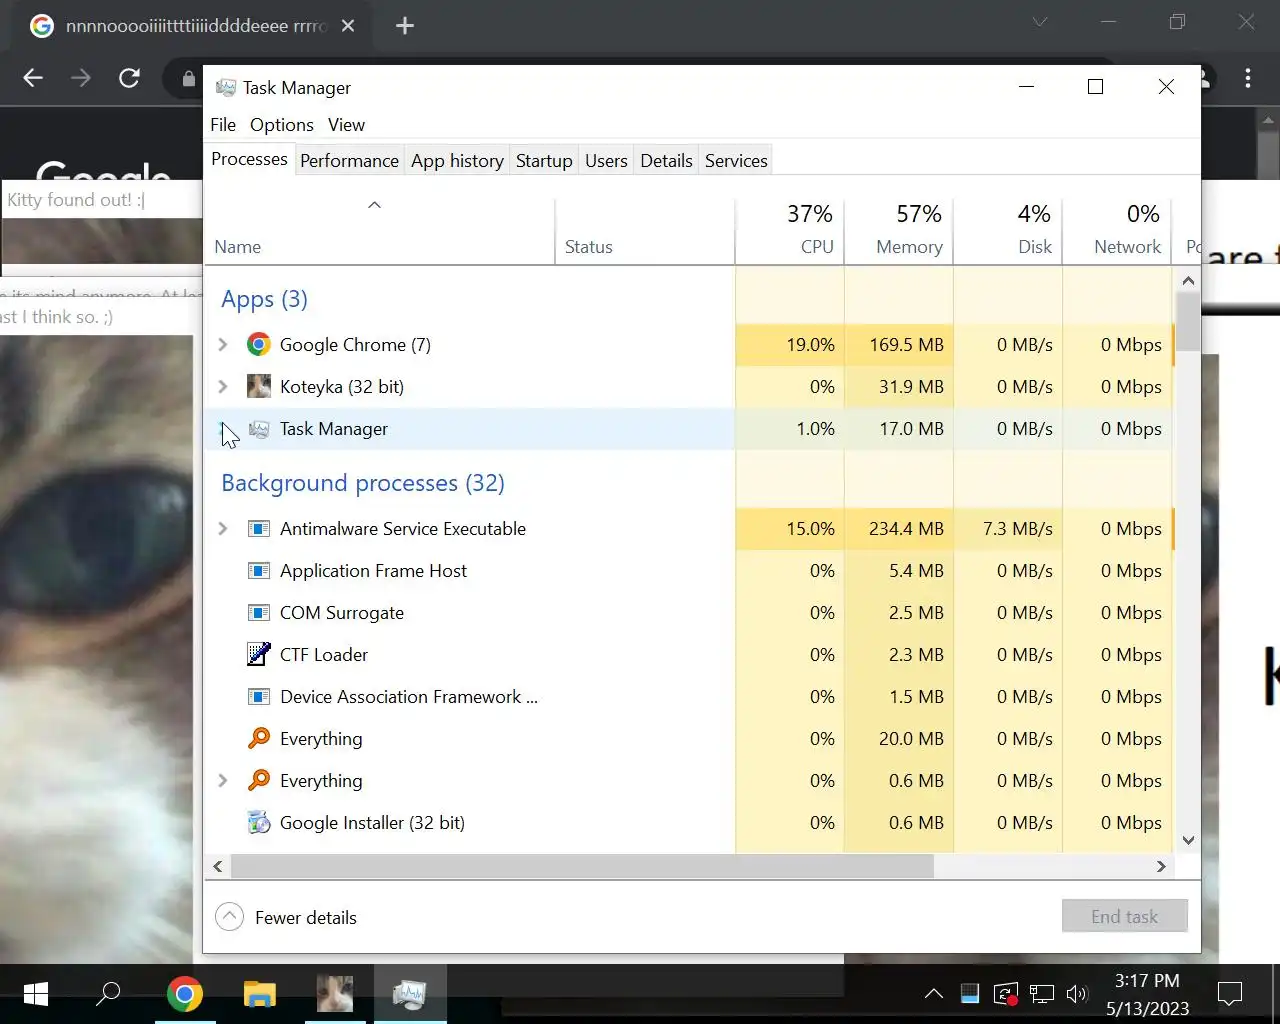
Task: Open the Windows Start menu
Action: coord(35,994)
